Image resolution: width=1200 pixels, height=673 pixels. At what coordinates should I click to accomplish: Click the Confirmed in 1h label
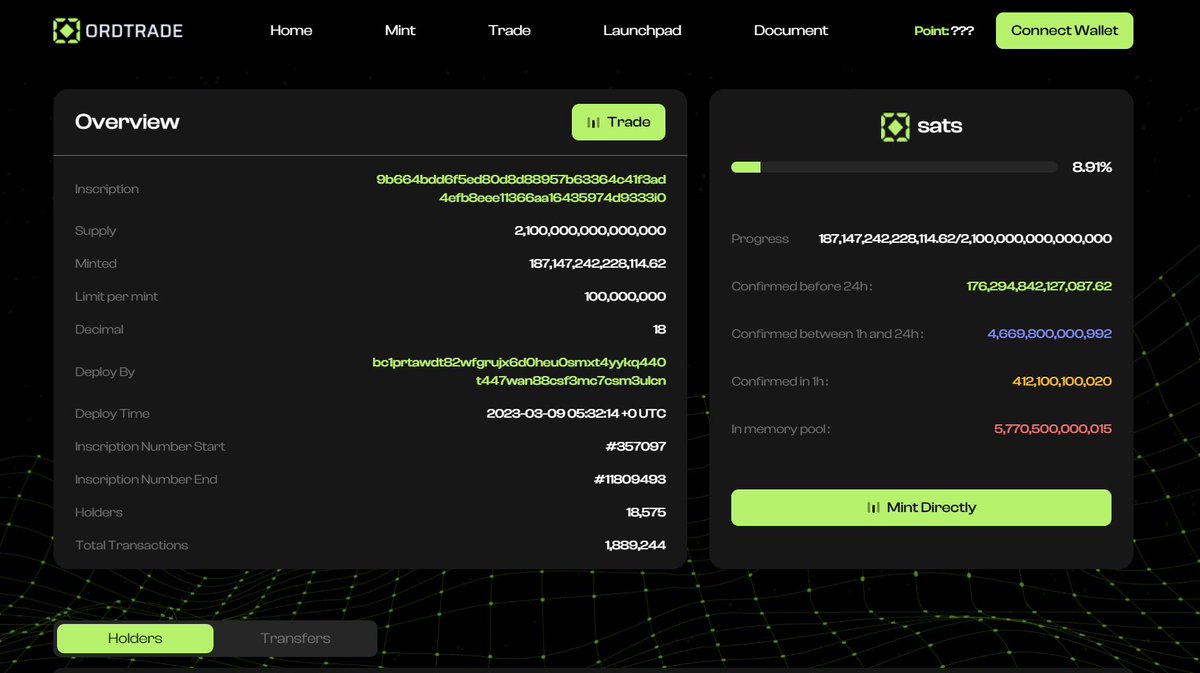[780, 381]
